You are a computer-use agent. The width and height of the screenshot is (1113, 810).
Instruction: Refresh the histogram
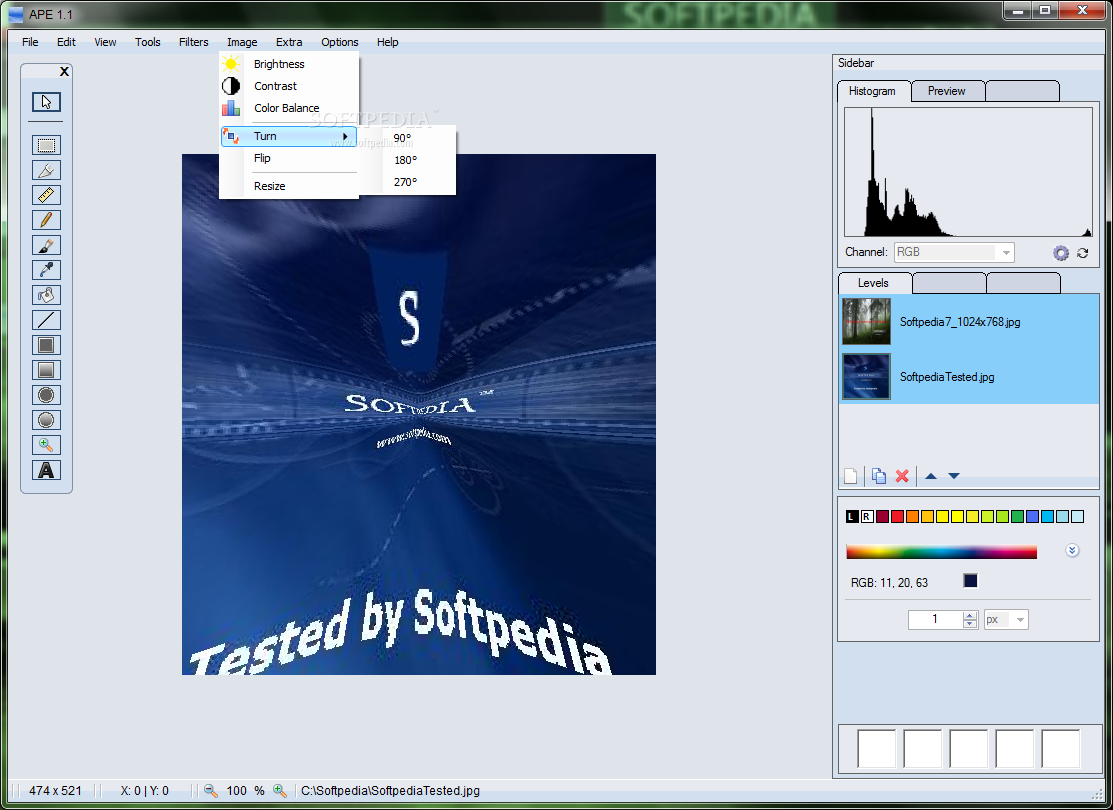(1082, 253)
